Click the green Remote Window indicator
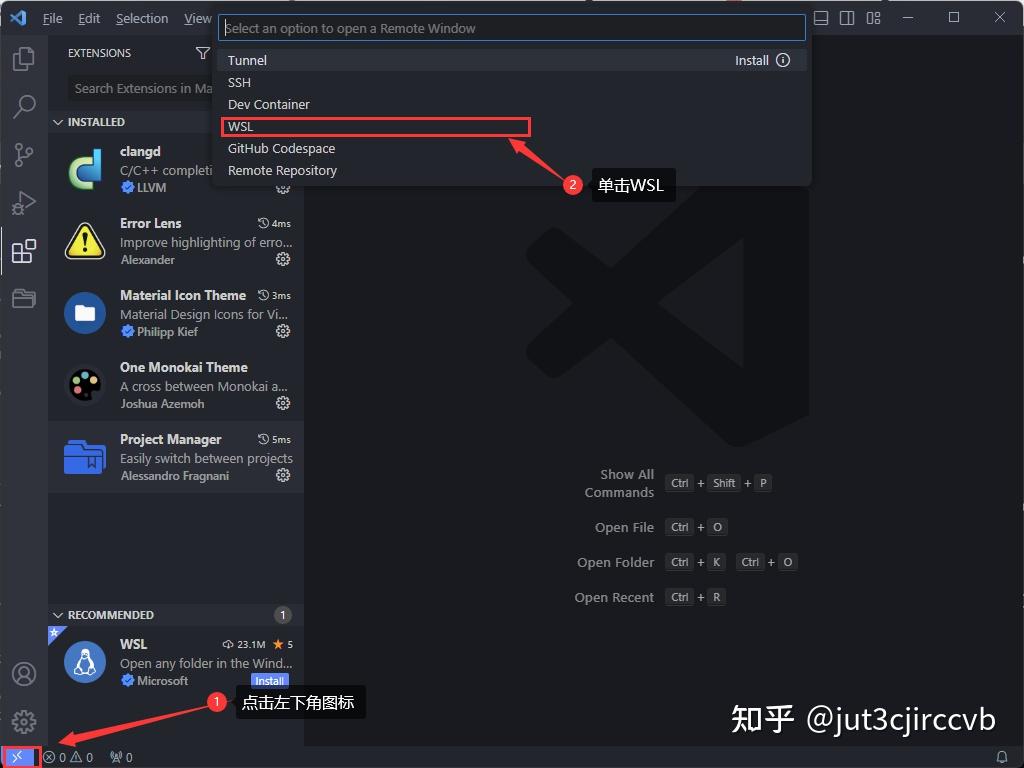 [17, 757]
